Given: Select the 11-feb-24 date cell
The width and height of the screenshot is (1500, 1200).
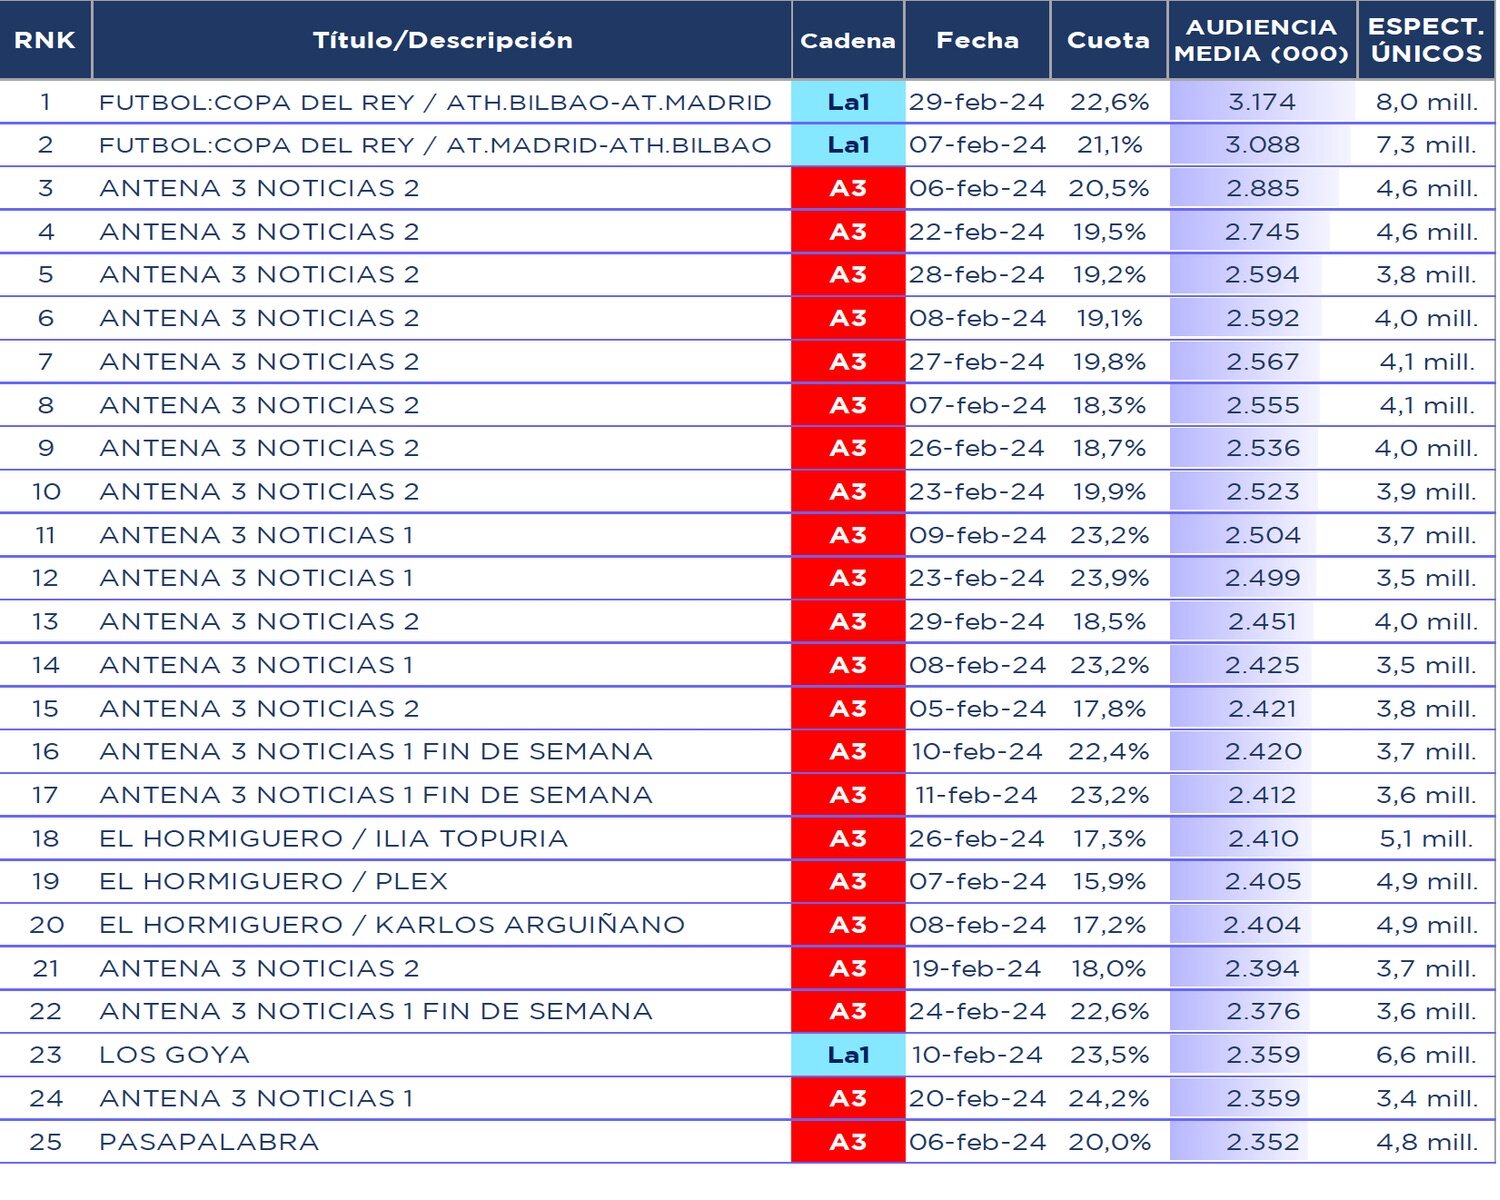Looking at the screenshot, I should pos(976,795).
